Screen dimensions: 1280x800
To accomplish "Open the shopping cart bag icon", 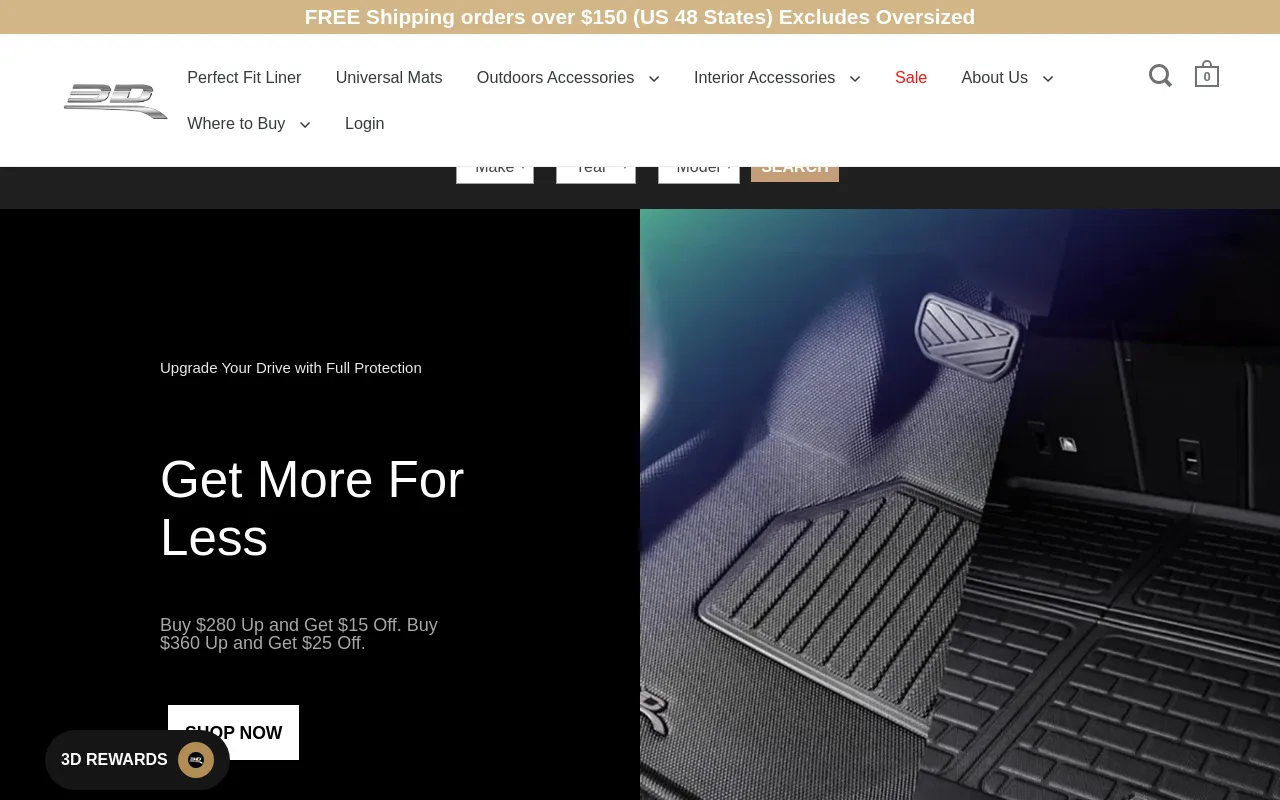I will pos(1206,76).
